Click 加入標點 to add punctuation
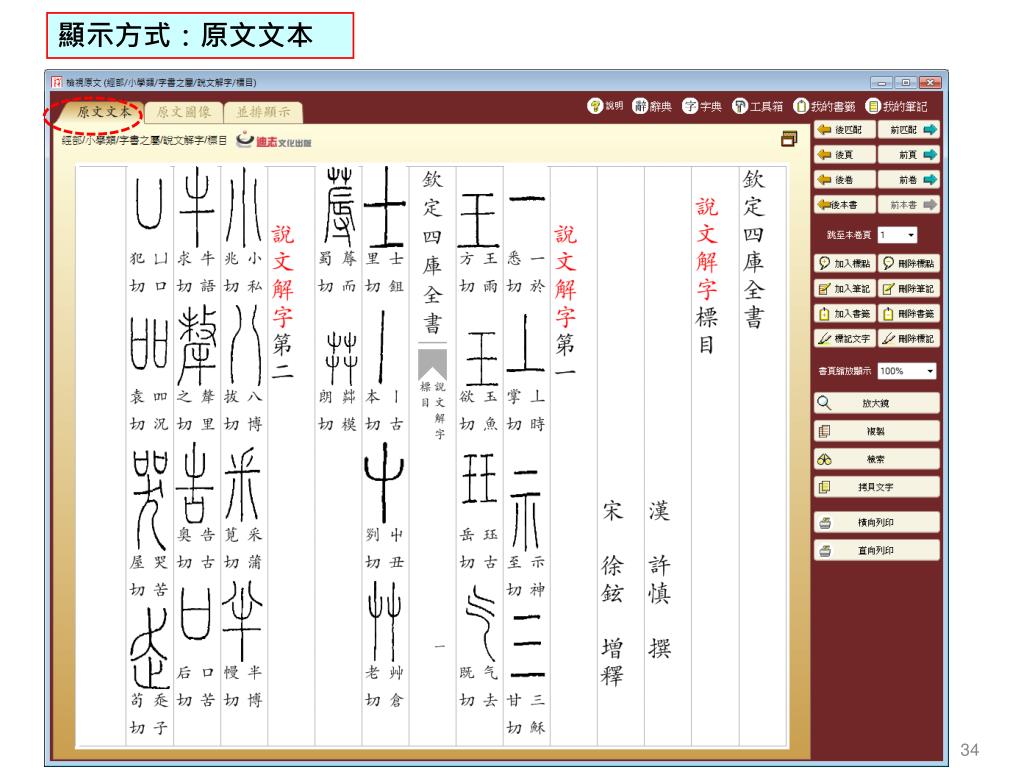The image size is (1024, 768). click(x=844, y=263)
